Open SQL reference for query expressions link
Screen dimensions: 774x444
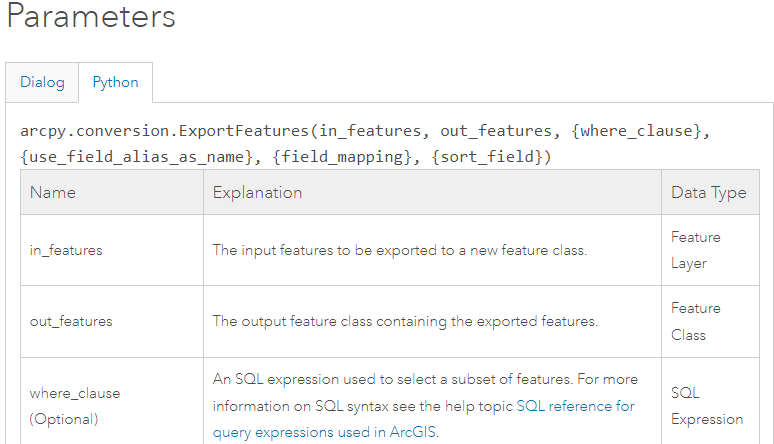424,419
